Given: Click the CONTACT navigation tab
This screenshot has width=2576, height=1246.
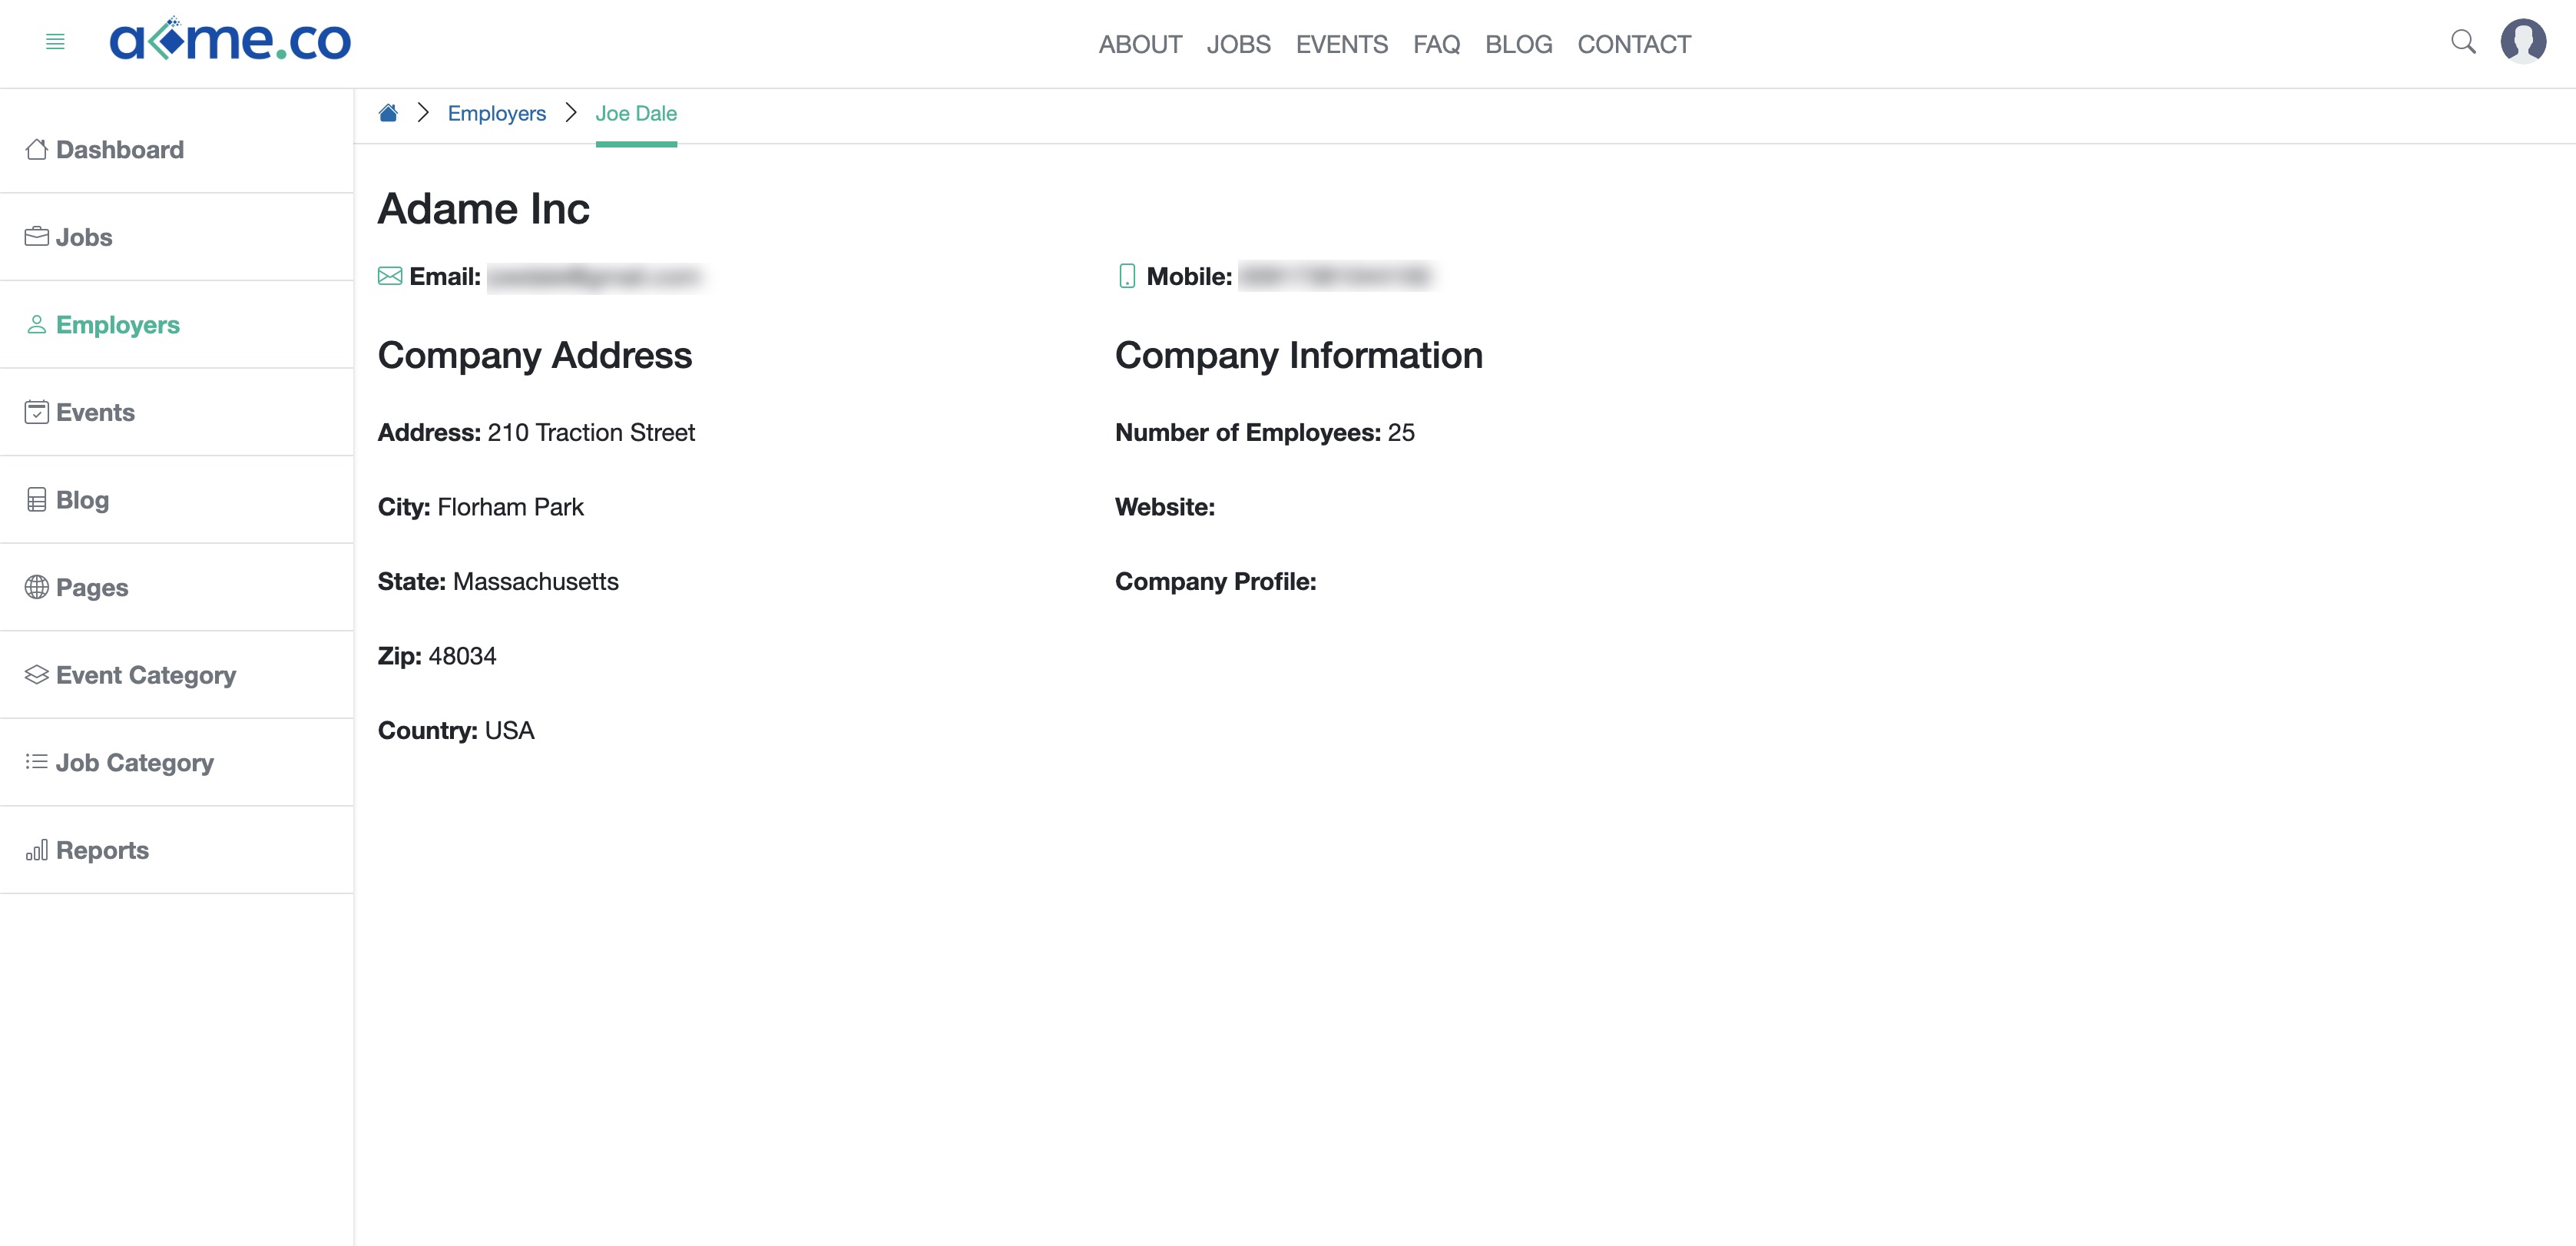Looking at the screenshot, I should pos(1634,45).
